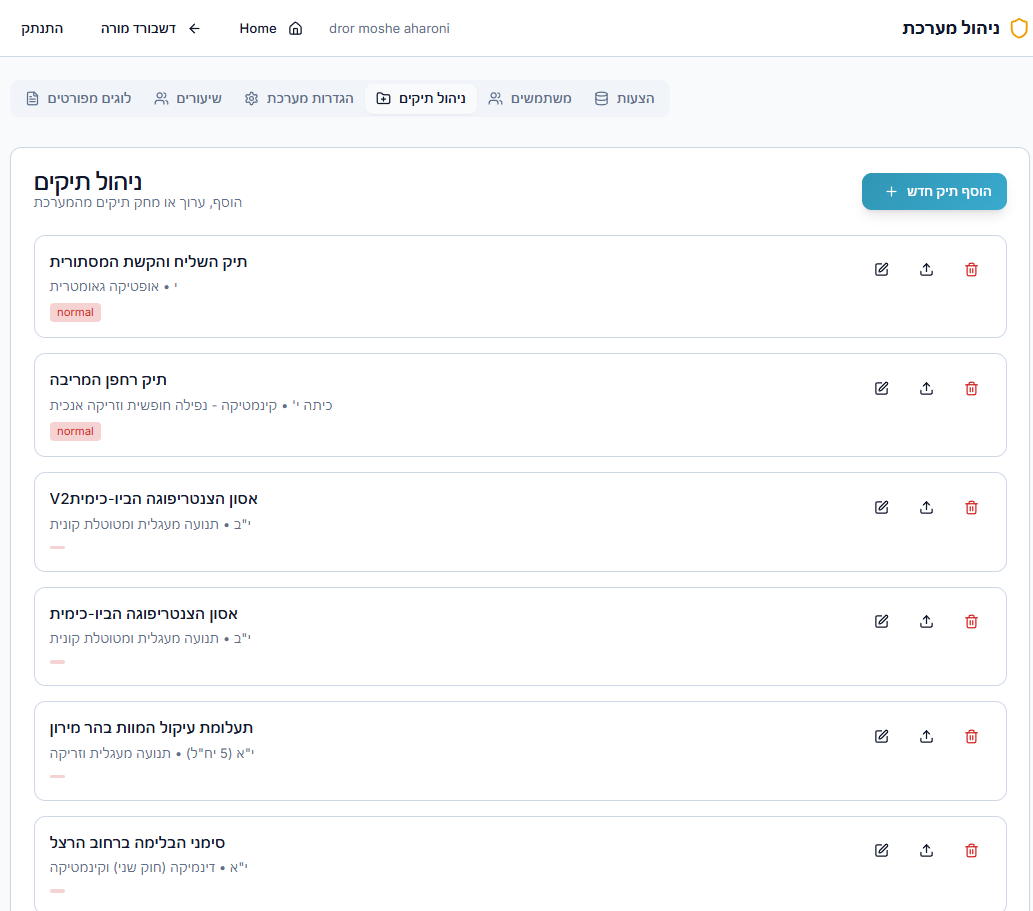Click upload icon for תיק רחפן המריבה
Image resolution: width=1033 pixels, height=911 pixels.
click(x=926, y=389)
